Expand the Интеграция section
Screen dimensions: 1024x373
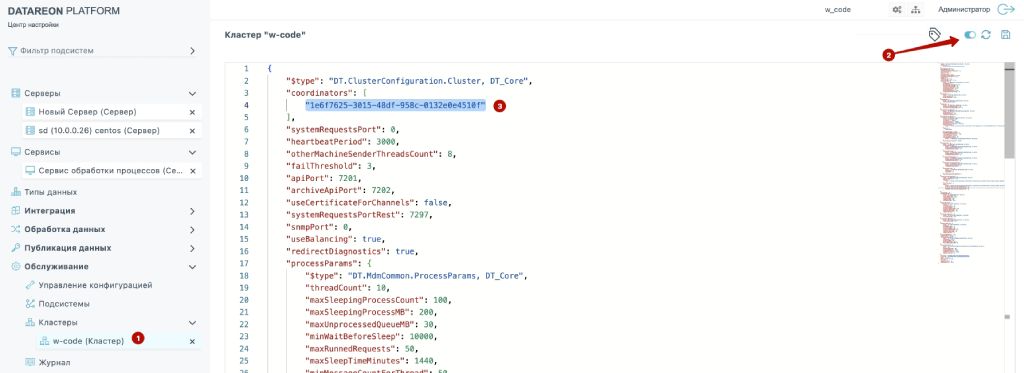(192, 211)
